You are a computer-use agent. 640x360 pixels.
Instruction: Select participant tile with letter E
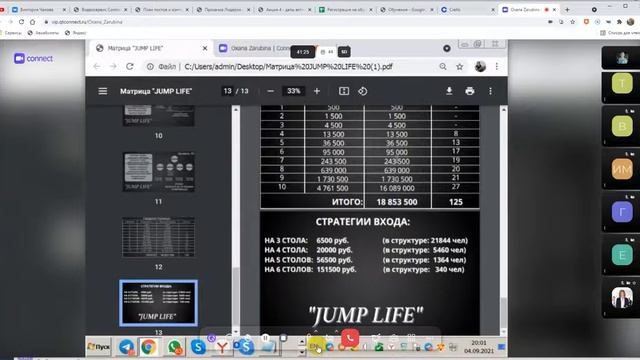click(622, 255)
